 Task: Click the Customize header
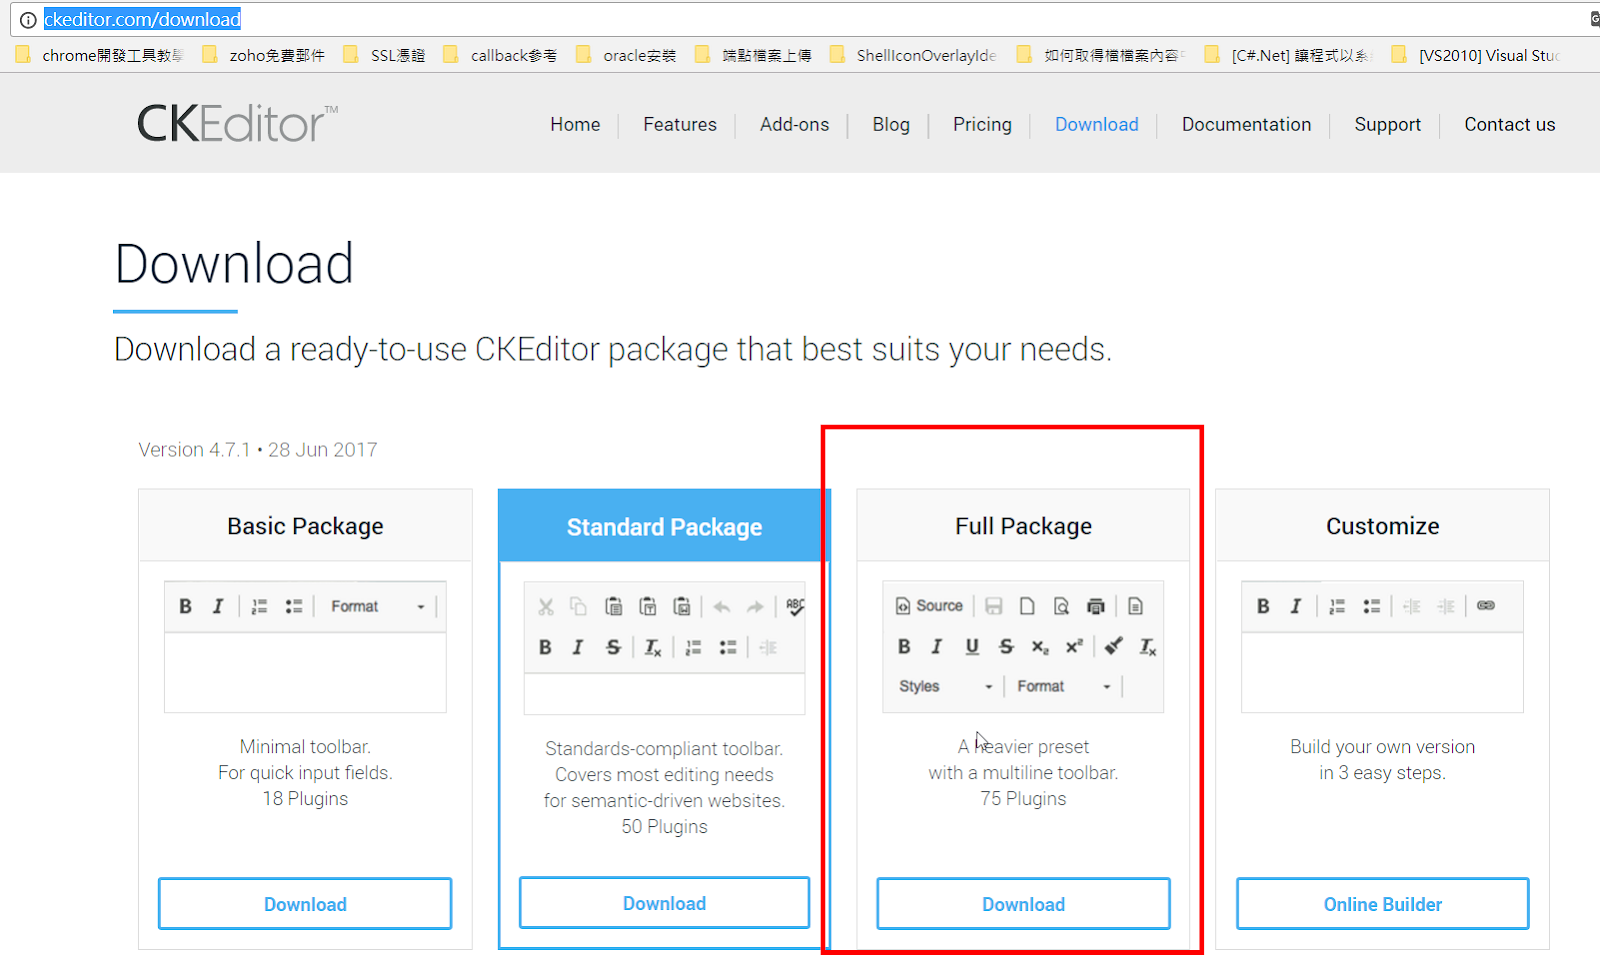(x=1383, y=526)
